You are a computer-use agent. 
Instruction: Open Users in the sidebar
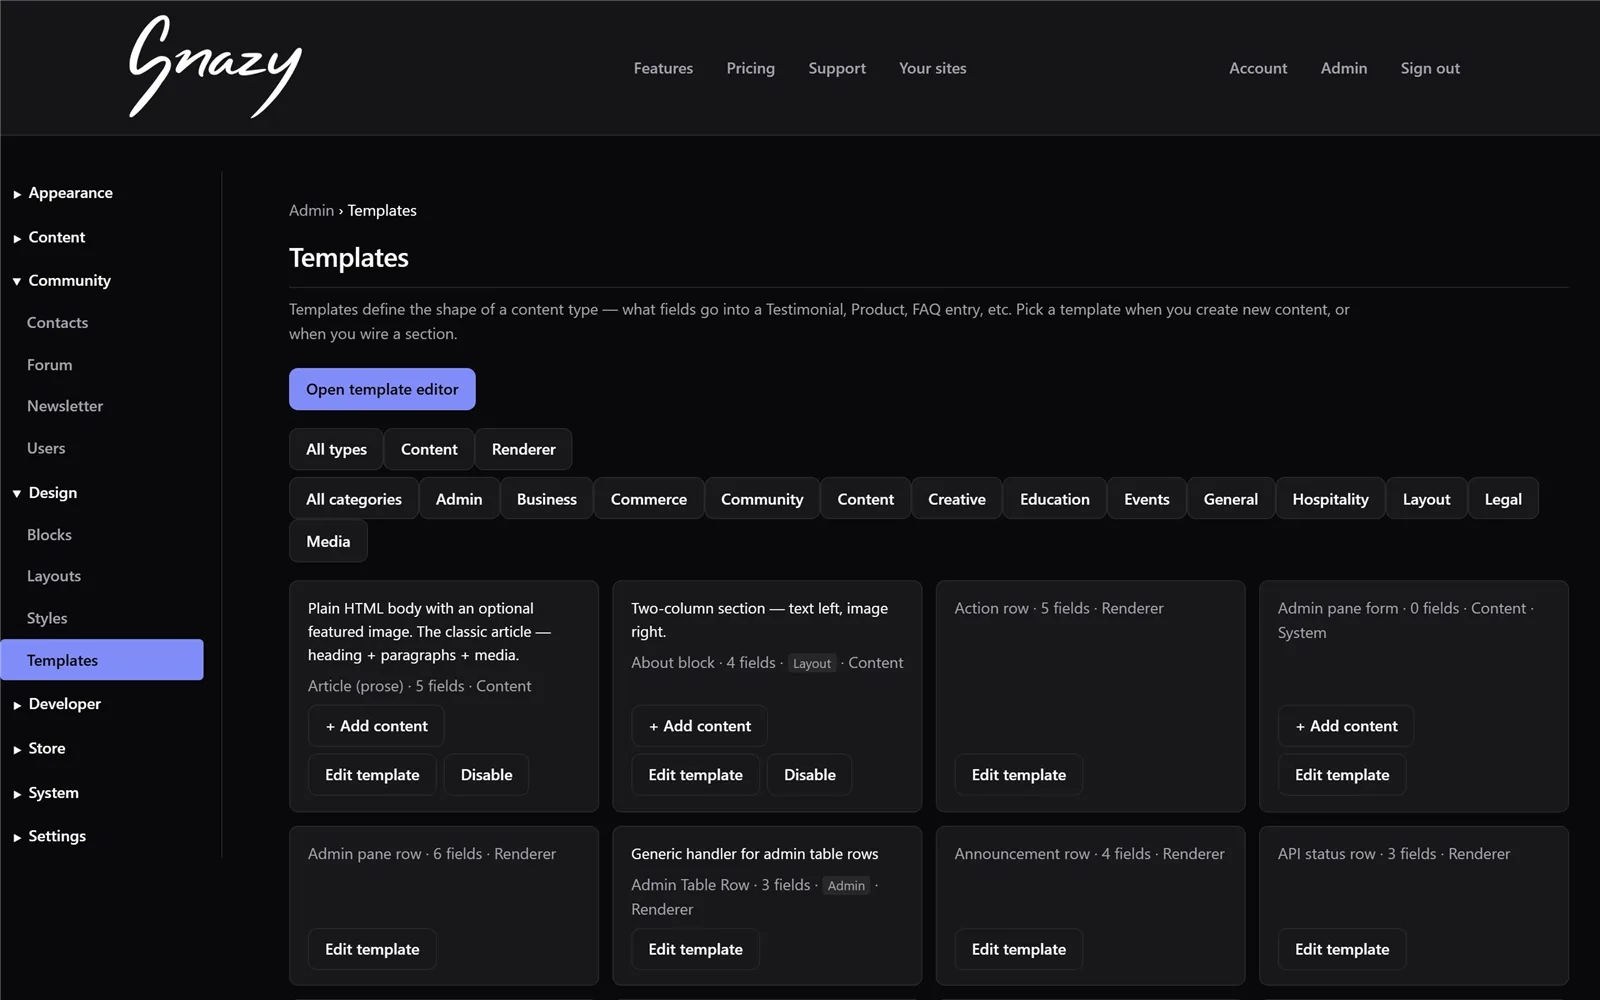(46, 448)
